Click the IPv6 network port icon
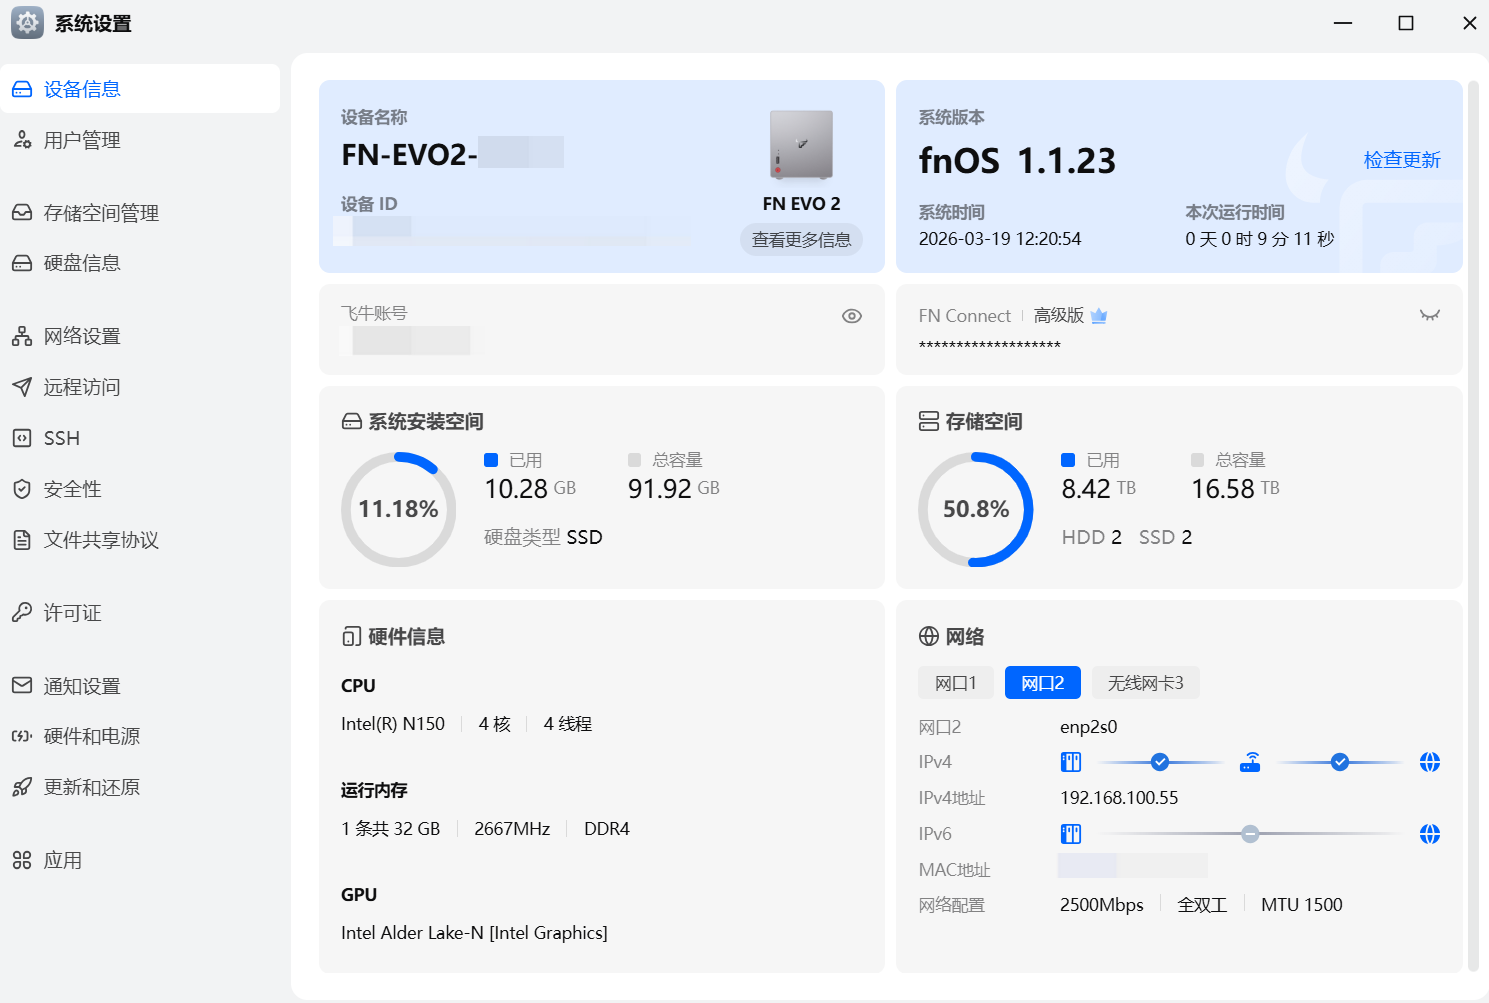The height and width of the screenshot is (1003, 1489). [x=1071, y=834]
